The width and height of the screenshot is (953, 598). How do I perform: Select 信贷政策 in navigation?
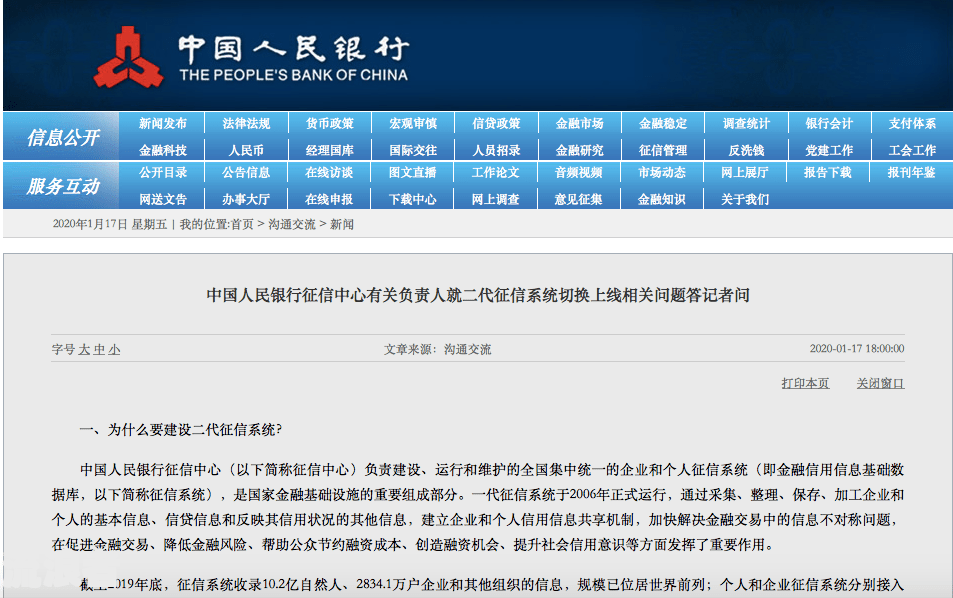pyautogui.click(x=496, y=123)
